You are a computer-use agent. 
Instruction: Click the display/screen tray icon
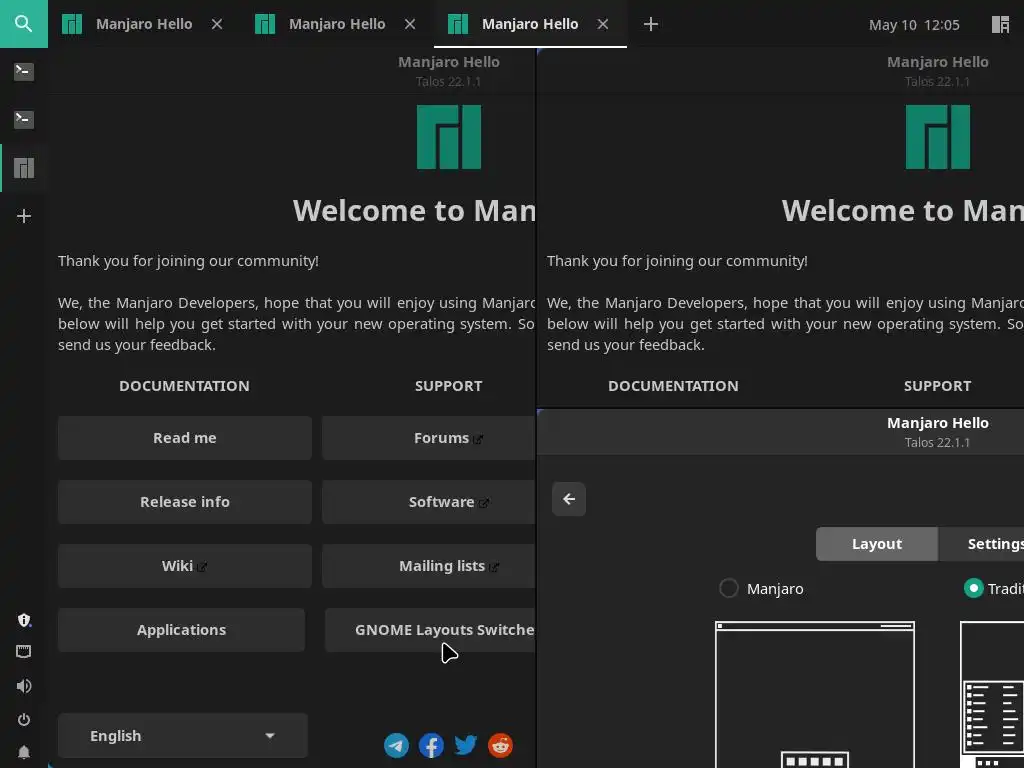[x=24, y=651]
